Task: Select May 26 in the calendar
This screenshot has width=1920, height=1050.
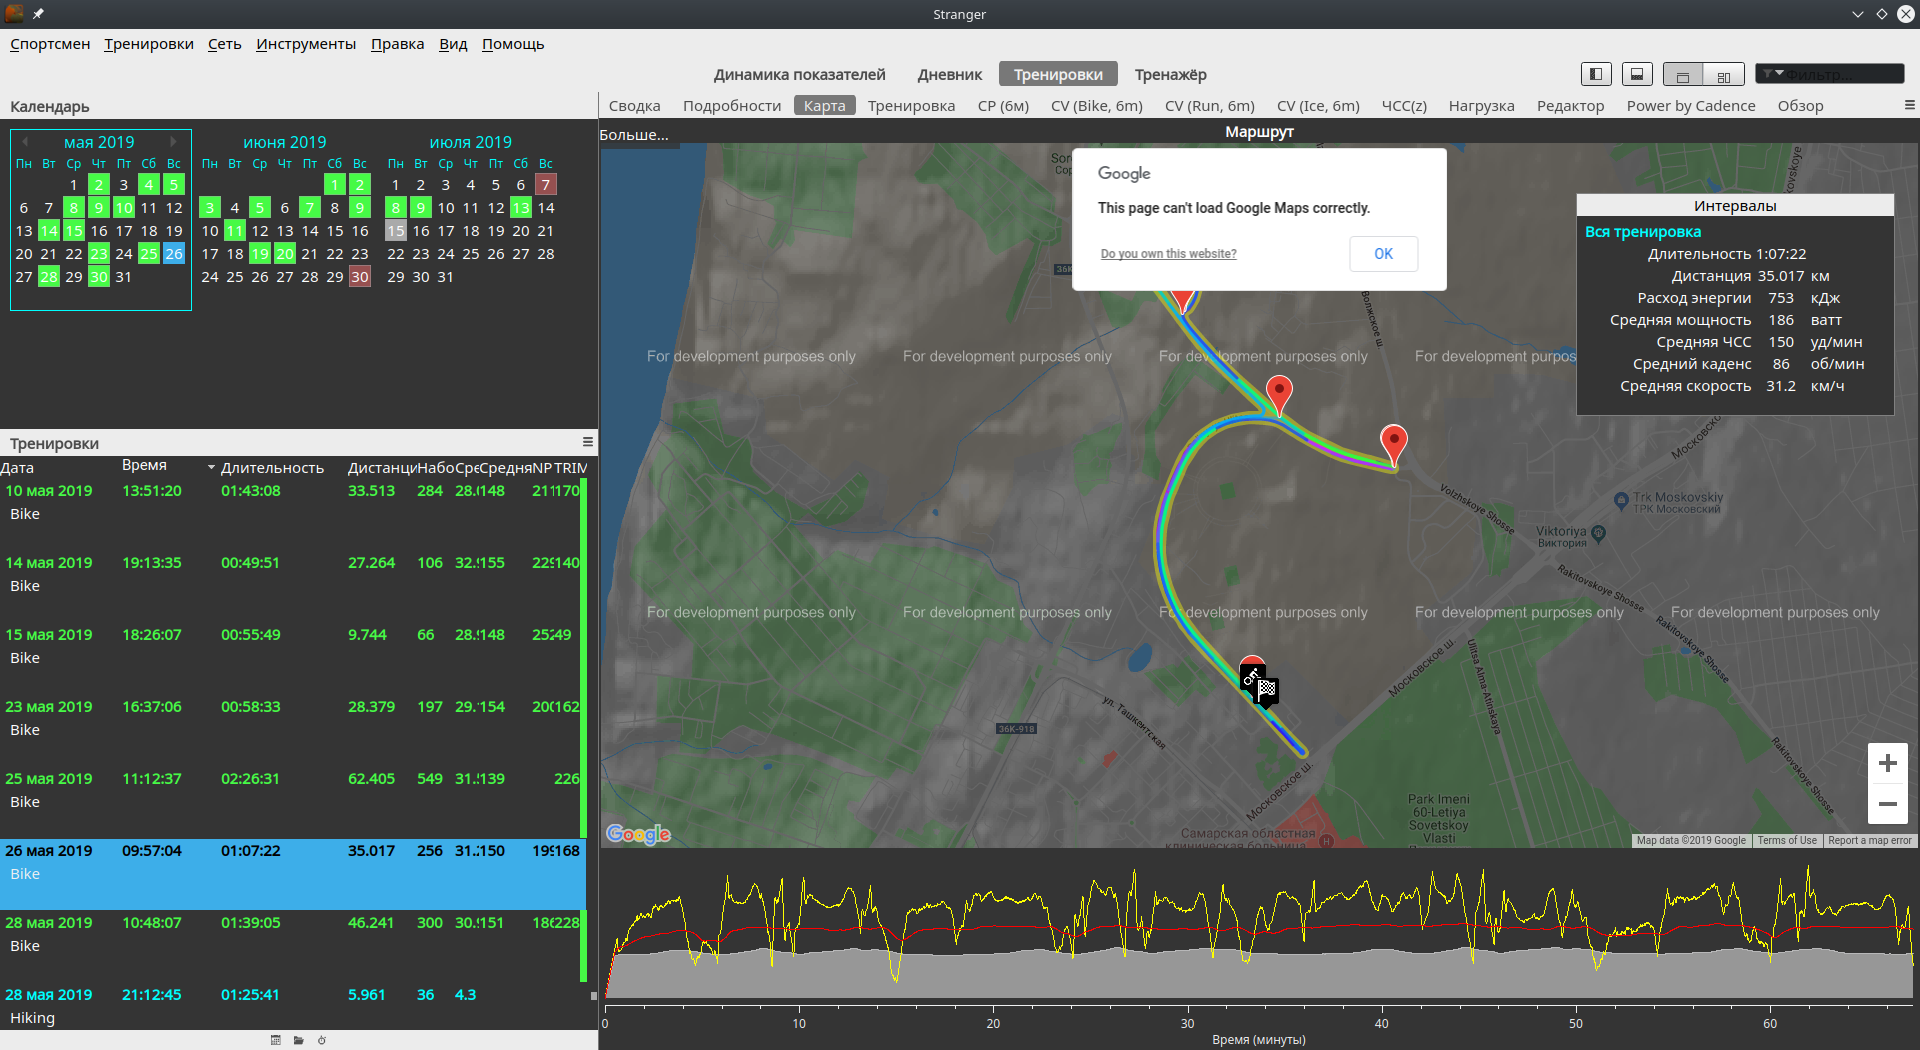Action: [x=174, y=254]
